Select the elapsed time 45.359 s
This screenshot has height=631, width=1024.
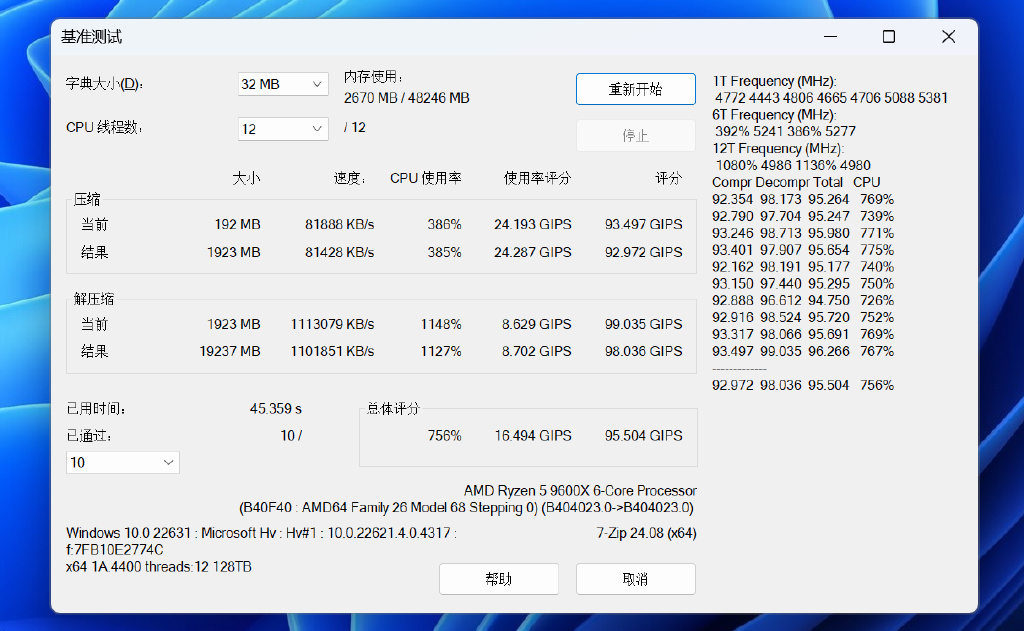pos(276,409)
